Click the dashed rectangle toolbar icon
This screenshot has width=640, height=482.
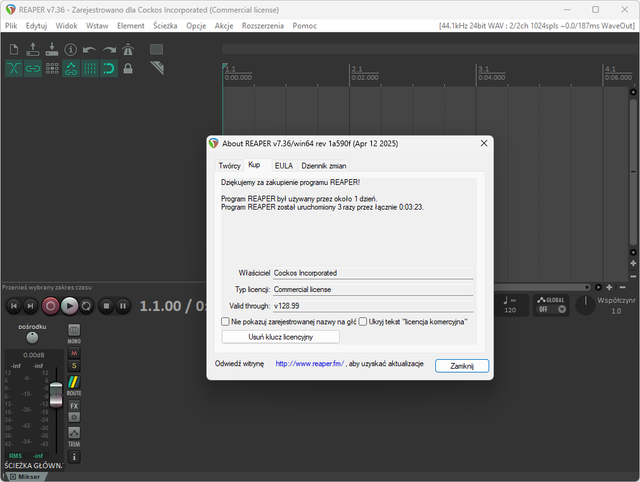[x=156, y=49]
